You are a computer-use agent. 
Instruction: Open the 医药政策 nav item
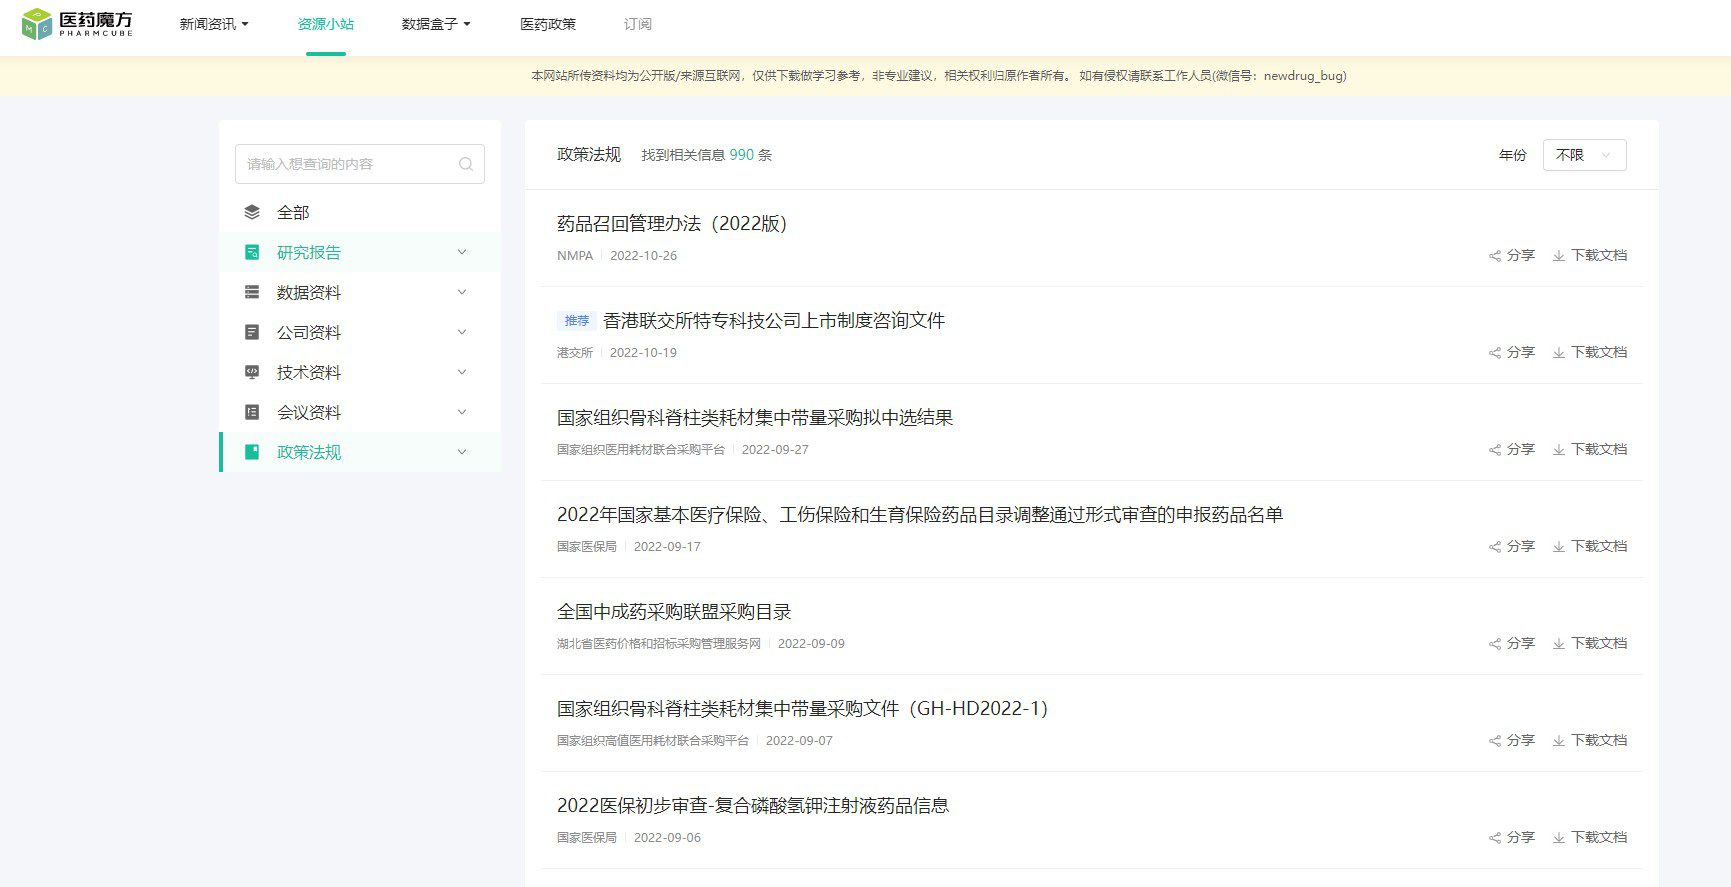coord(548,24)
